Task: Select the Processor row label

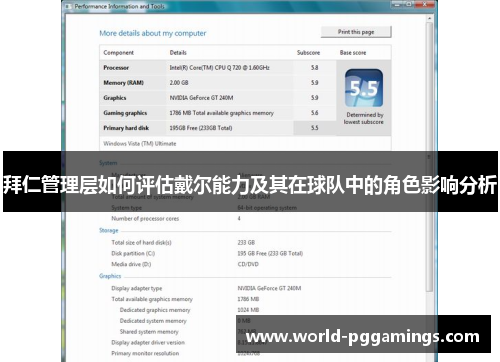Action: [116, 68]
